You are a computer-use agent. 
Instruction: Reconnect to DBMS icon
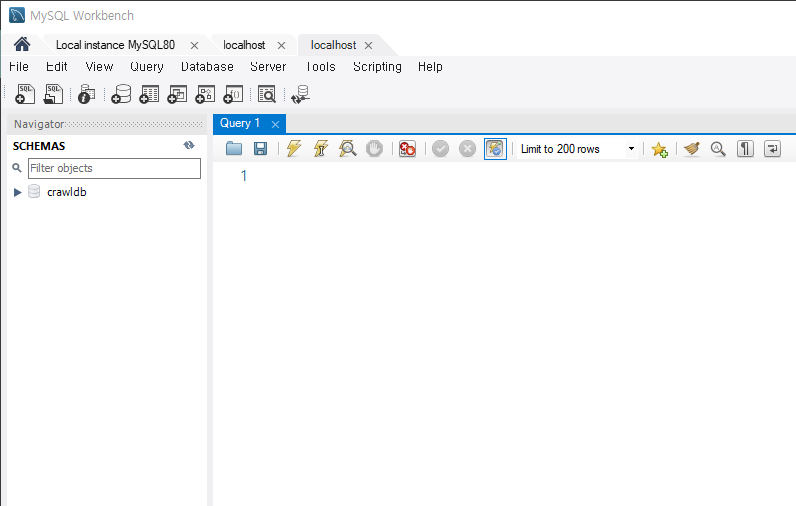301,94
